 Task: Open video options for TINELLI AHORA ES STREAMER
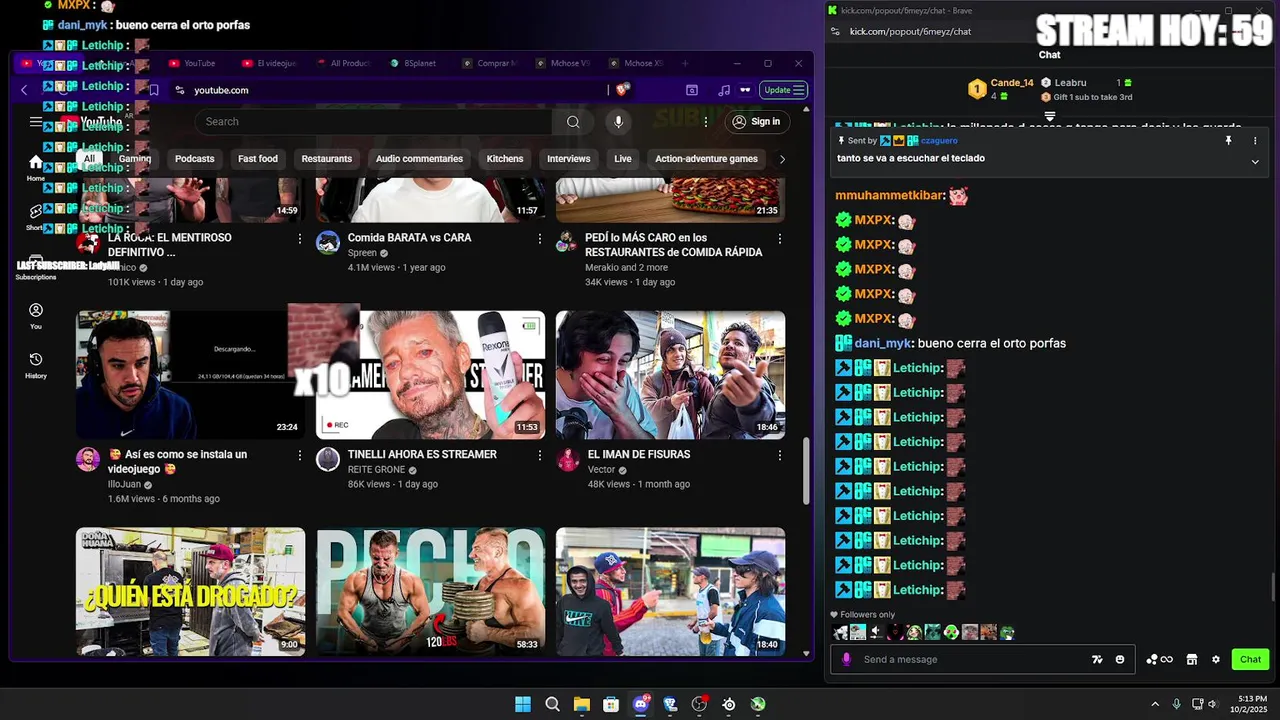(540, 455)
